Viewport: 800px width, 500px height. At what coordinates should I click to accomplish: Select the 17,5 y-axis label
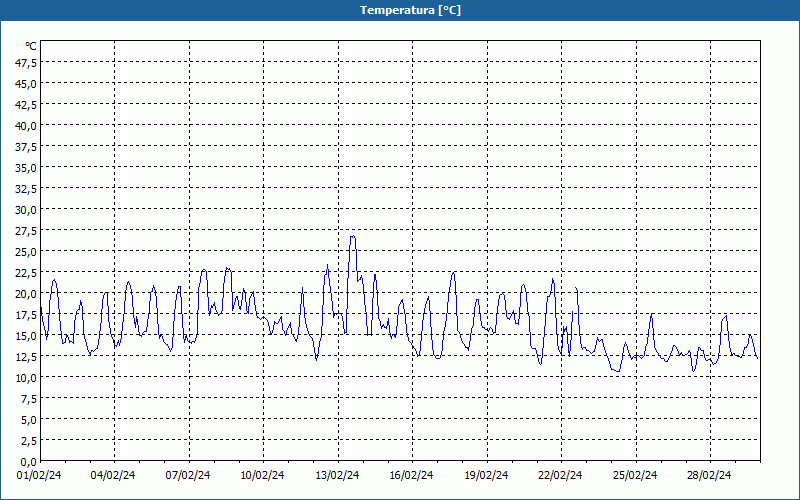pos(27,315)
